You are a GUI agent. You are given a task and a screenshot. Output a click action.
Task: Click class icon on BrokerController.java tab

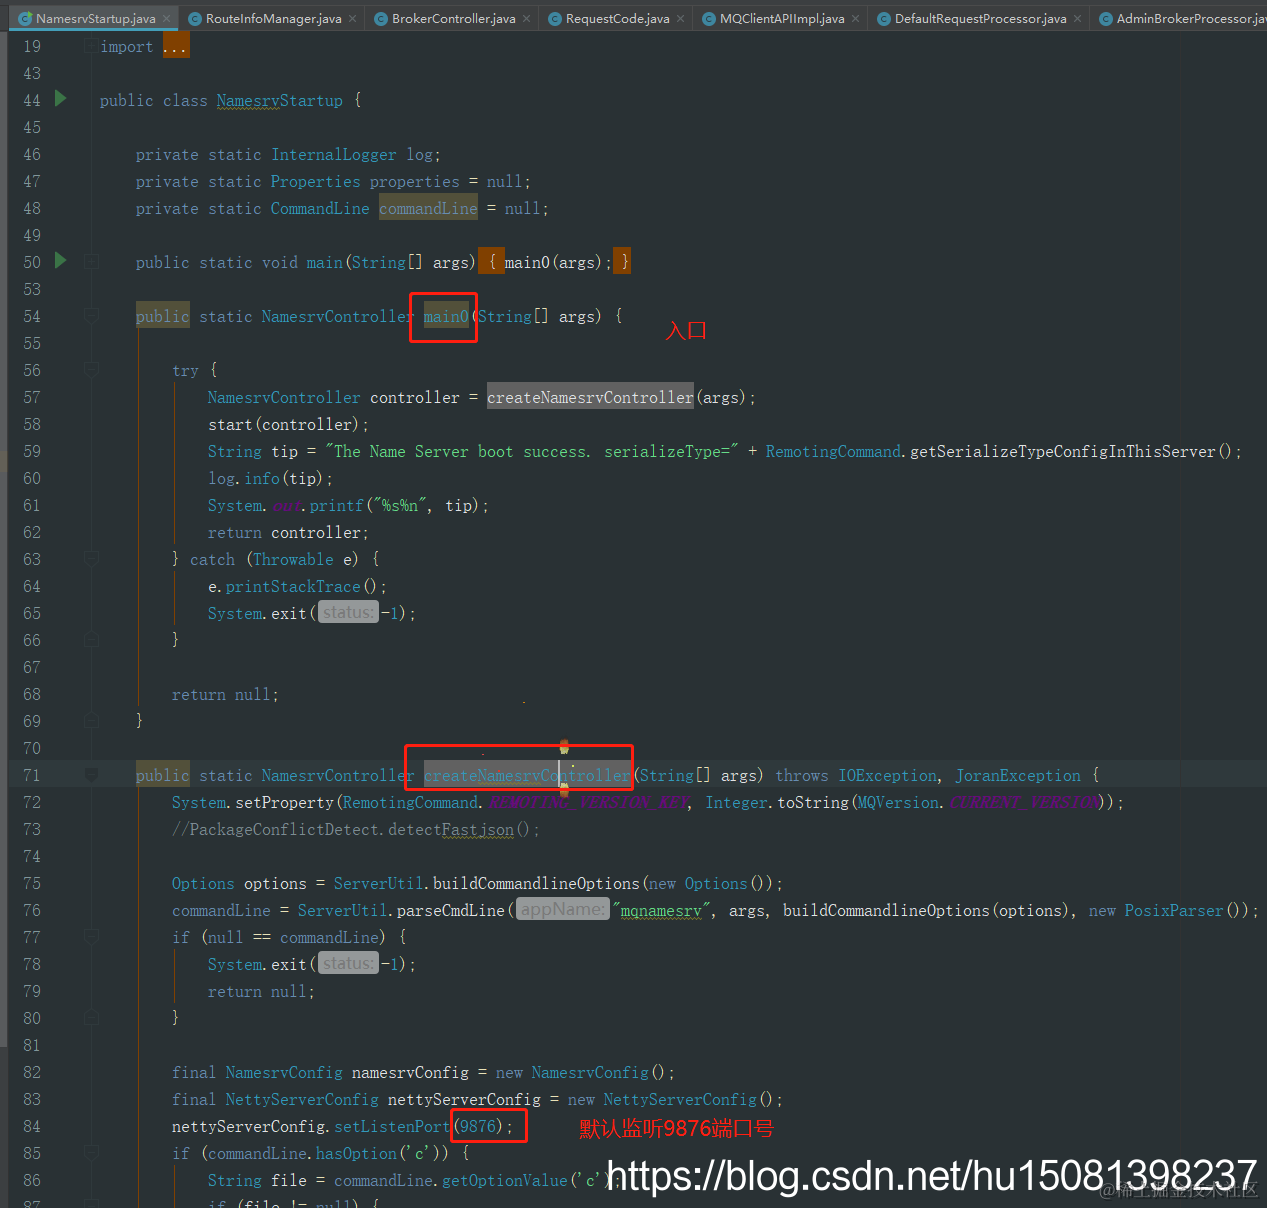(x=381, y=18)
